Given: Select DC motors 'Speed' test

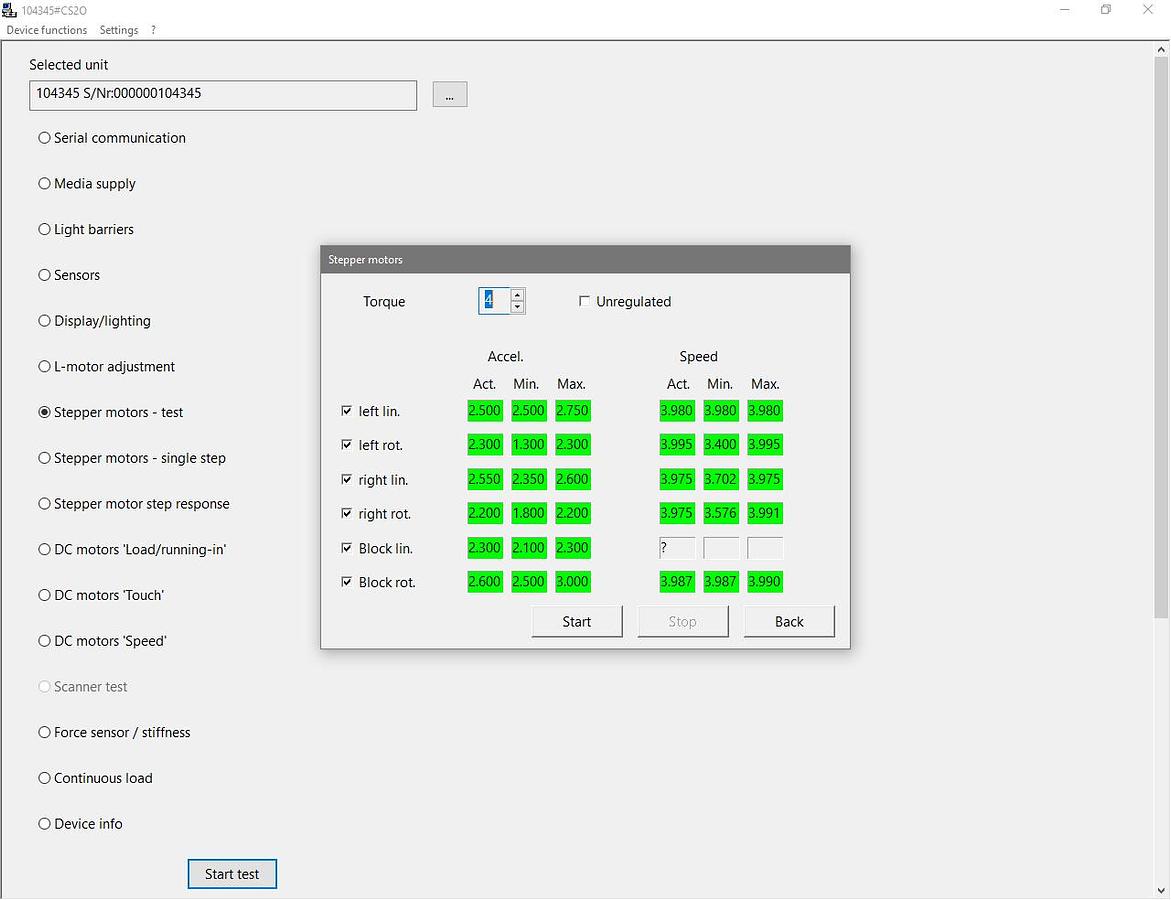Looking at the screenshot, I should (x=44, y=641).
